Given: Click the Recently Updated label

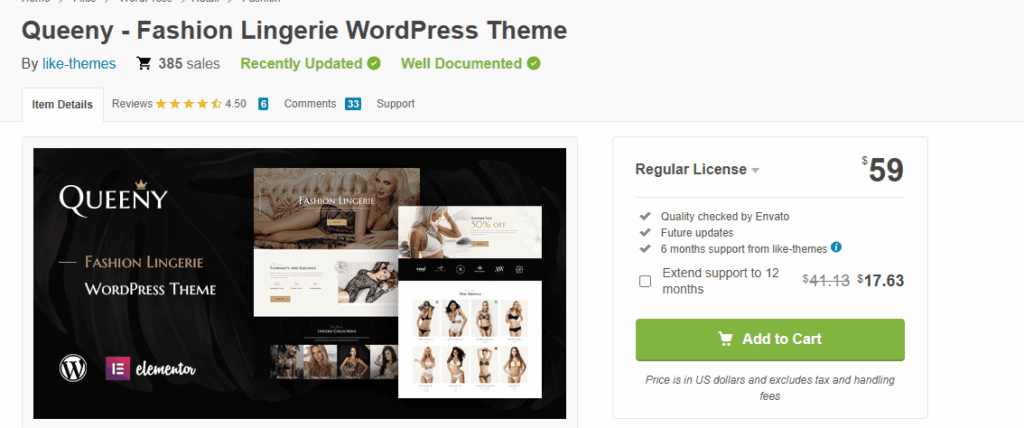Looking at the screenshot, I should coord(301,63).
